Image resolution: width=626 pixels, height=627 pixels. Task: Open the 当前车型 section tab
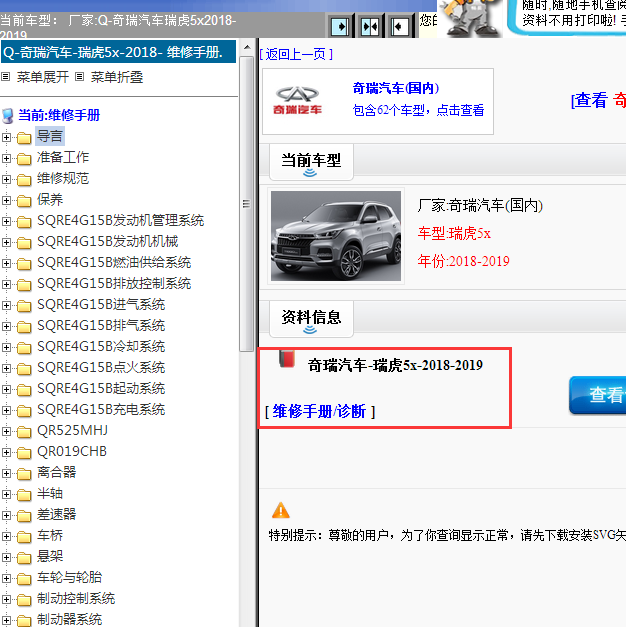pyautogui.click(x=311, y=162)
